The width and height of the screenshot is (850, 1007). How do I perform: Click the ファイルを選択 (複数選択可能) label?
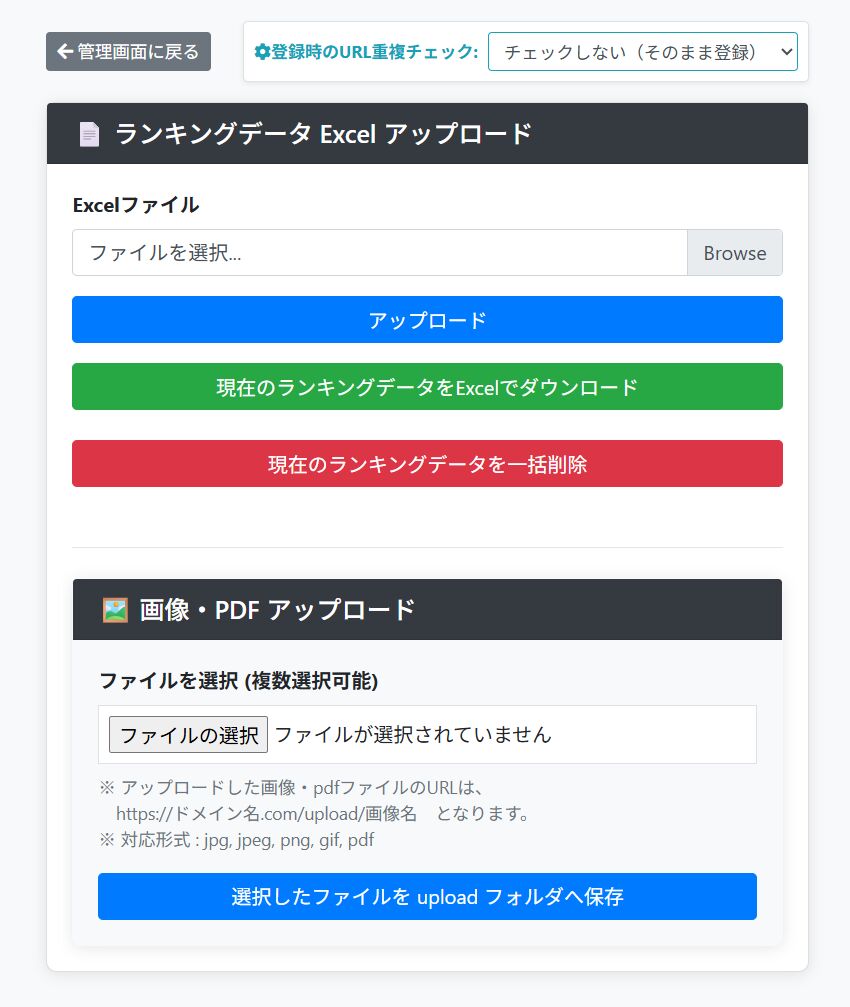click(x=239, y=681)
